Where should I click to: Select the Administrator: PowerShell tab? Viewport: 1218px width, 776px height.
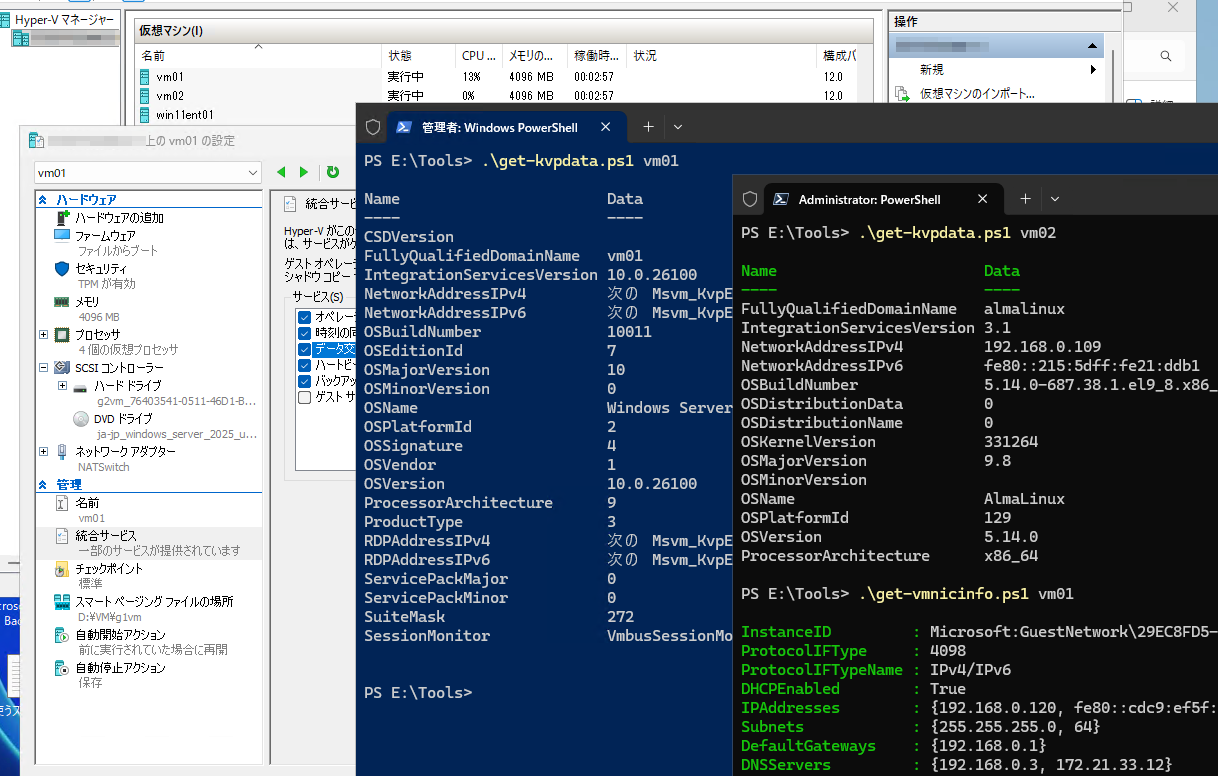pyautogui.click(x=883, y=199)
